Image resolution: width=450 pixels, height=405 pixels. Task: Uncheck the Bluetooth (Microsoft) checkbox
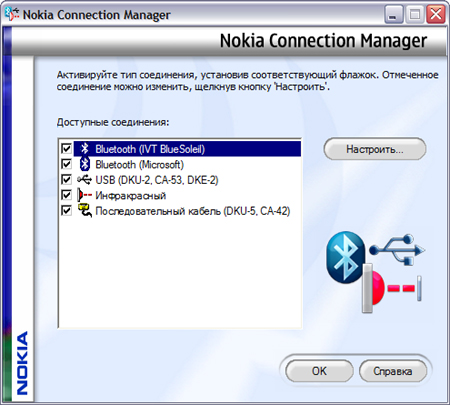click(x=66, y=164)
